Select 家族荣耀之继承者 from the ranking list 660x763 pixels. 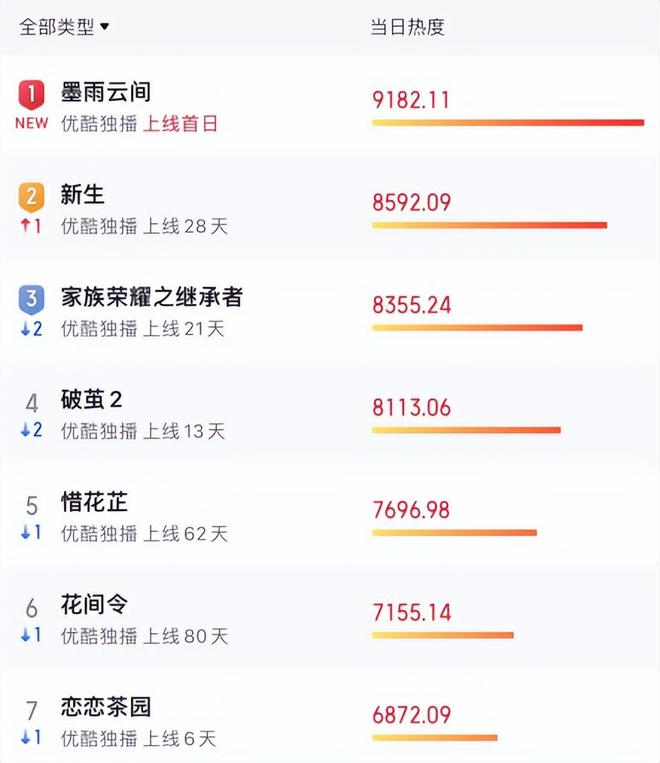152,297
